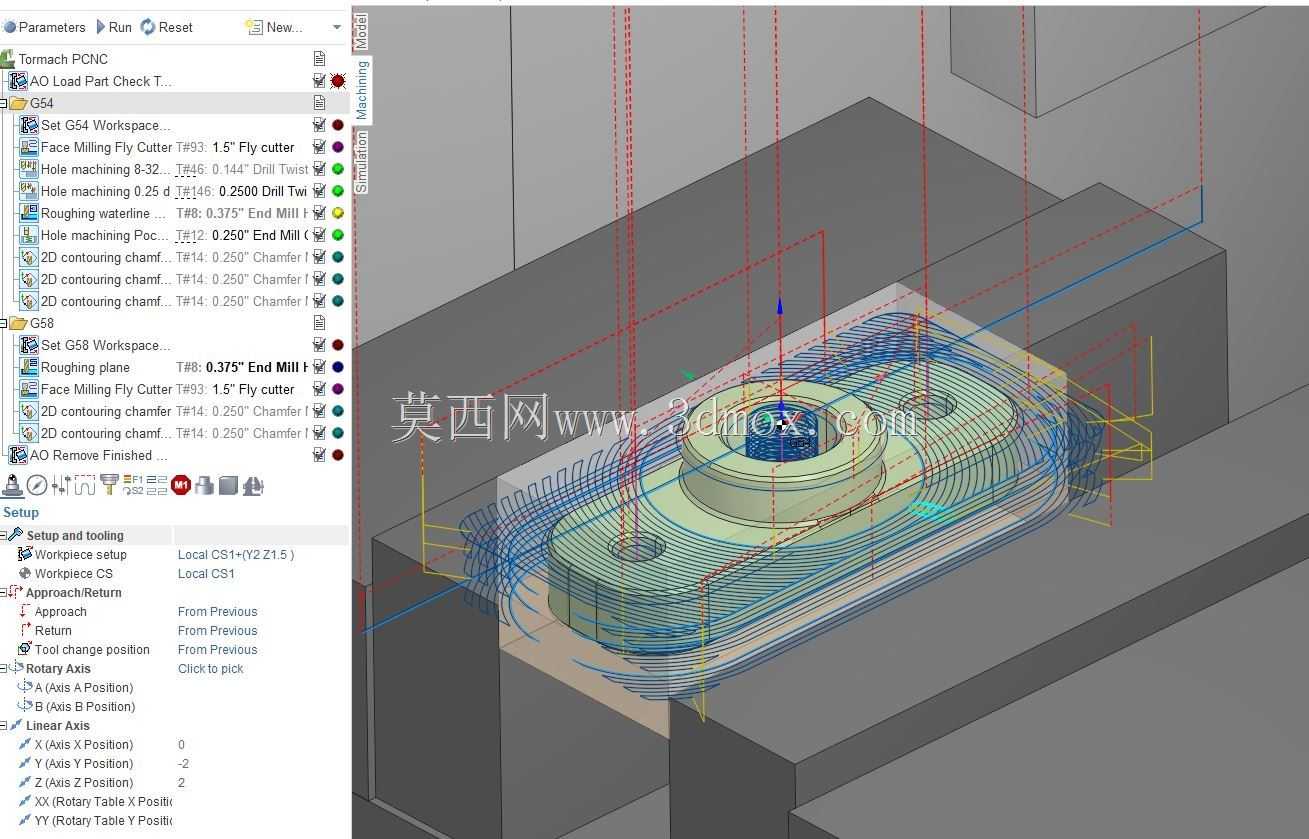Click the New... button

274,27
